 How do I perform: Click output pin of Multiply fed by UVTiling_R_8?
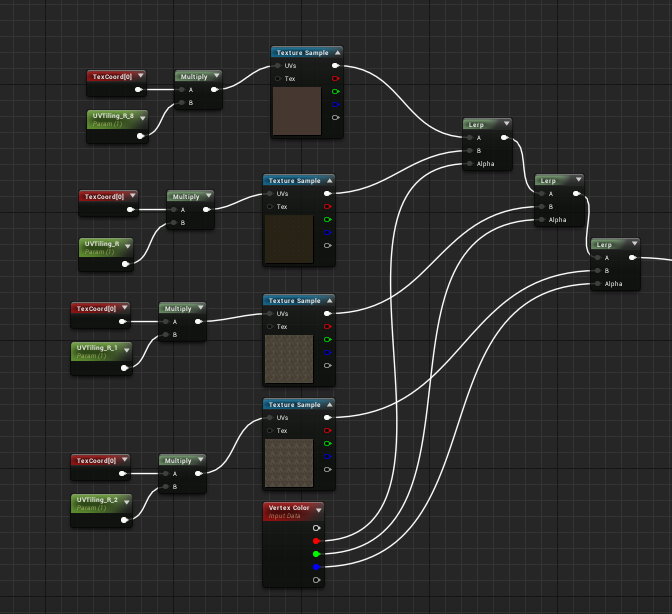215,90
